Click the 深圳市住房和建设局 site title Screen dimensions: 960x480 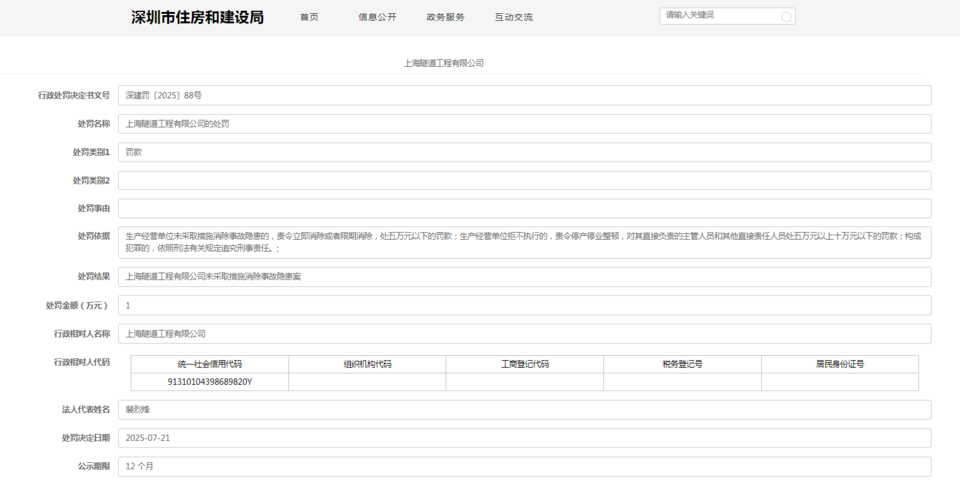197,17
